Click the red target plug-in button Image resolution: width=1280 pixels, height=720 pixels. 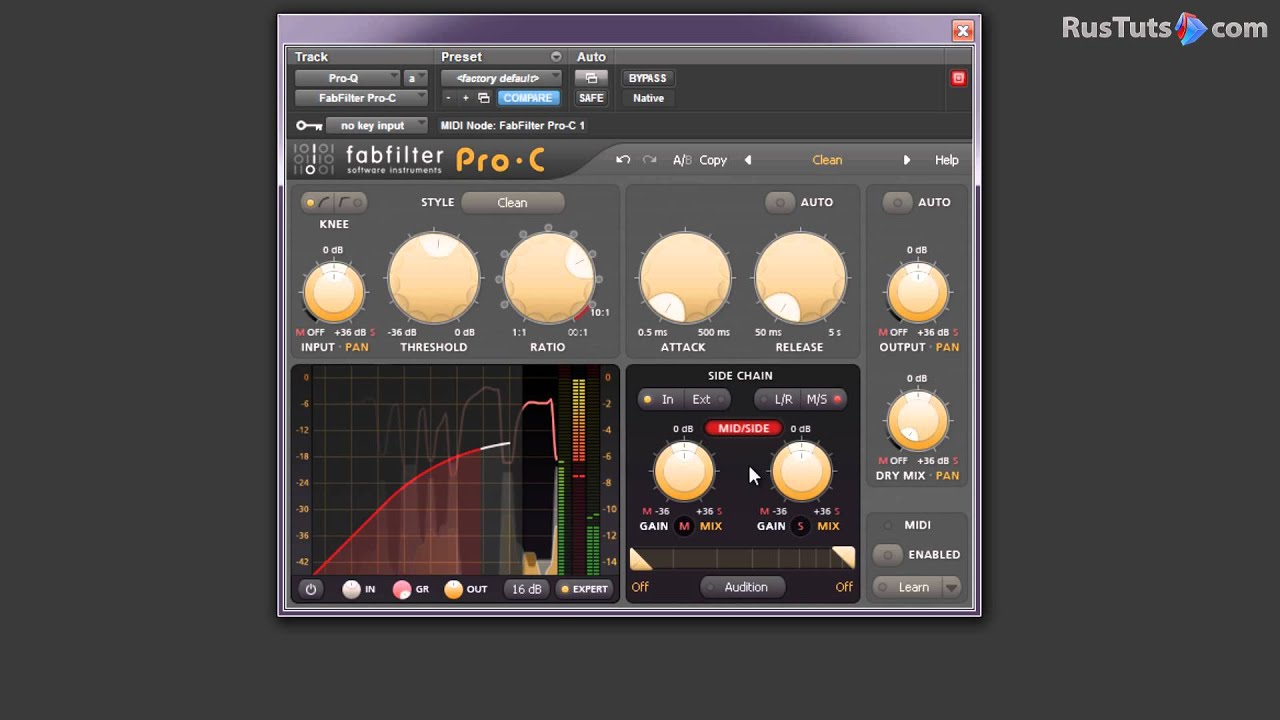click(958, 78)
